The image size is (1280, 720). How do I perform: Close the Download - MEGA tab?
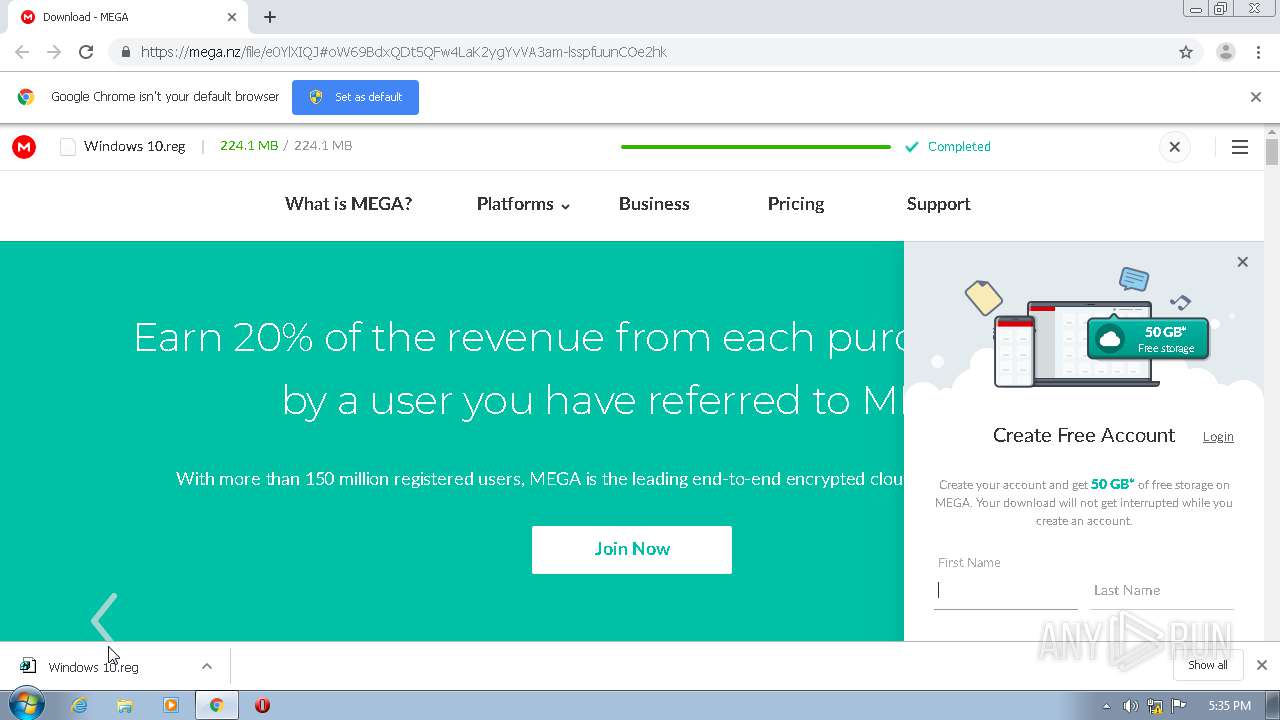[232, 17]
